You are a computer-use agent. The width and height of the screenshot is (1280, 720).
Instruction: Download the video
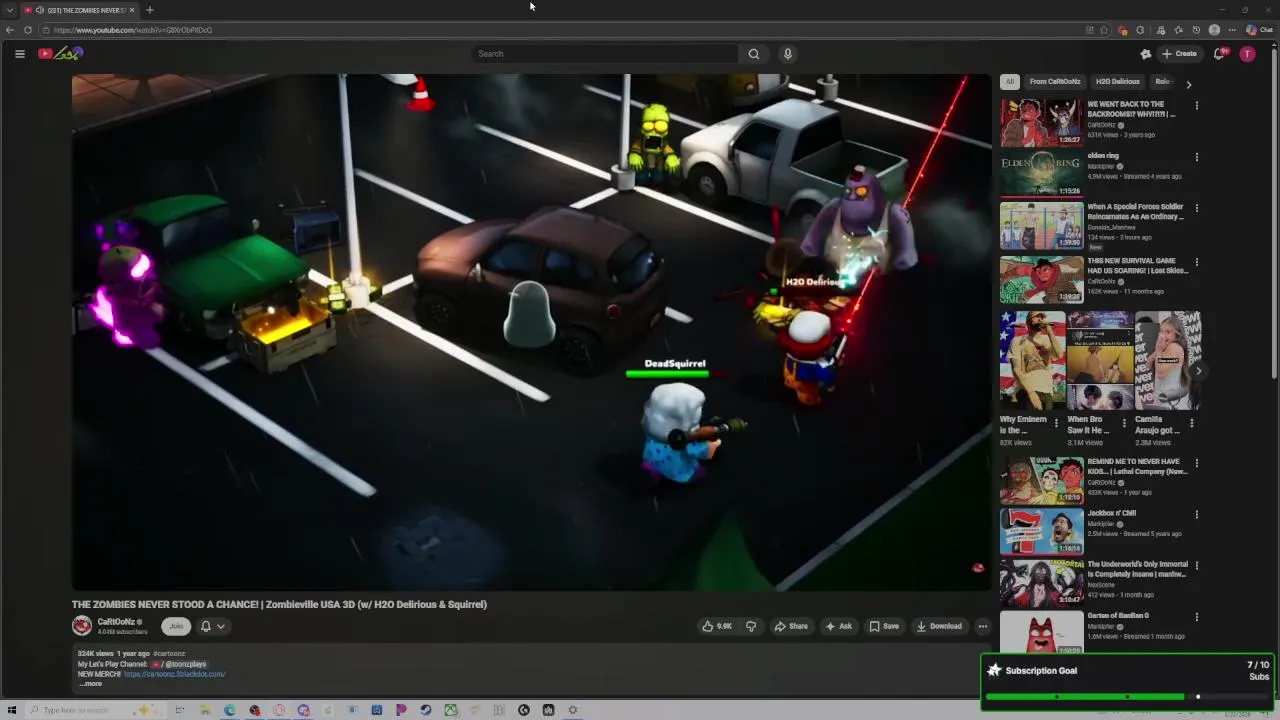(x=939, y=626)
